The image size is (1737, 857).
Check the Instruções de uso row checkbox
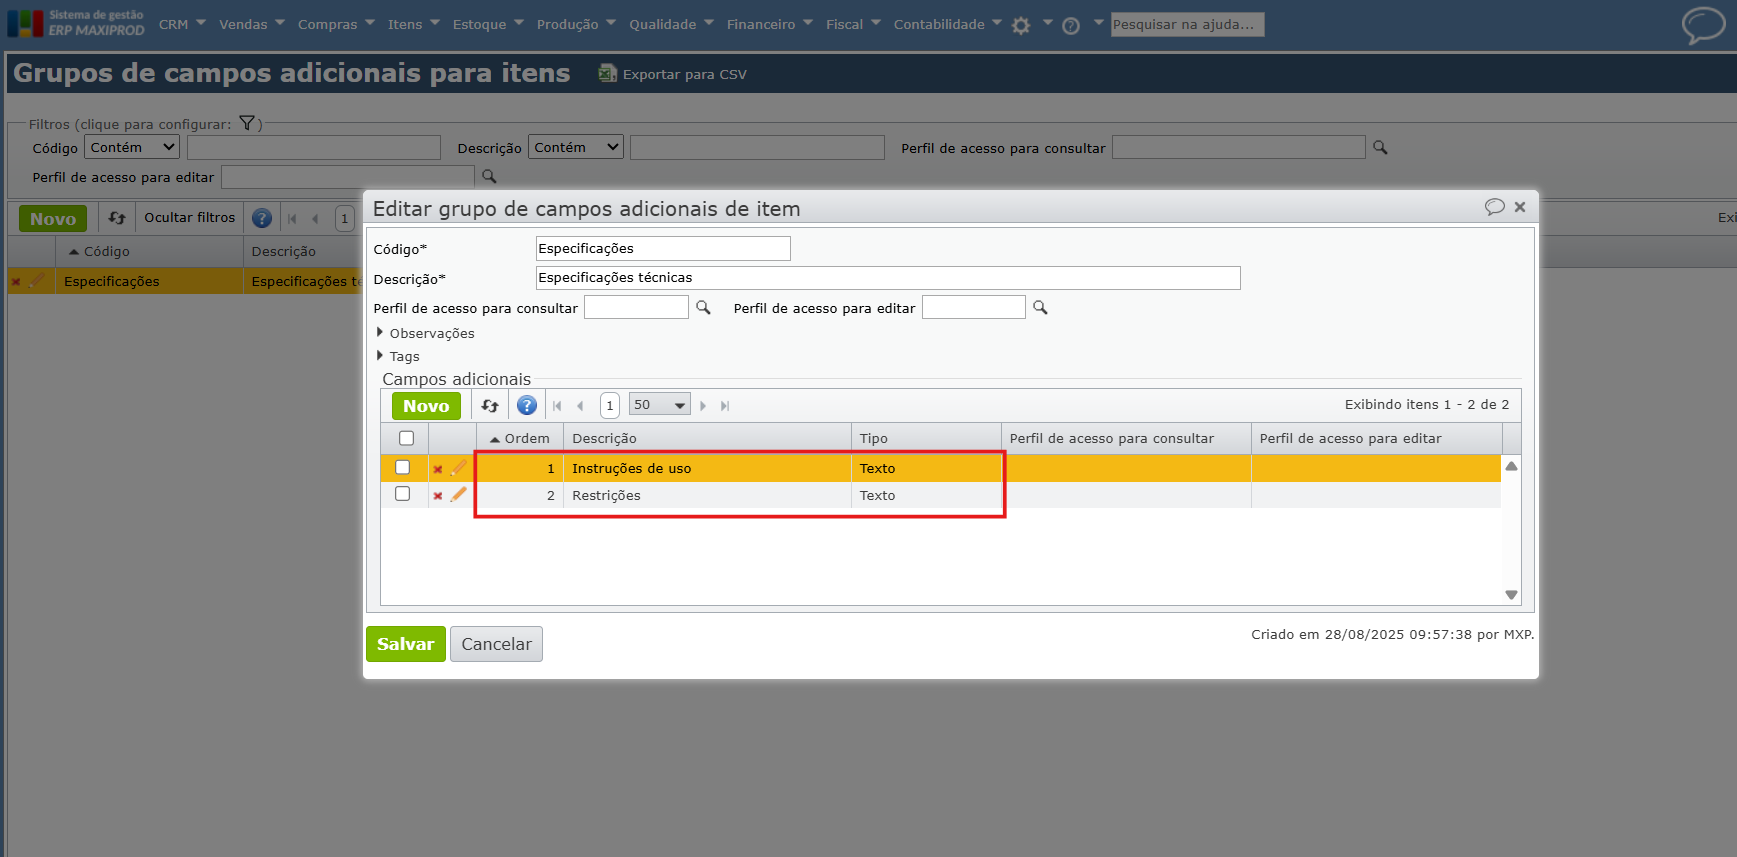pos(402,467)
